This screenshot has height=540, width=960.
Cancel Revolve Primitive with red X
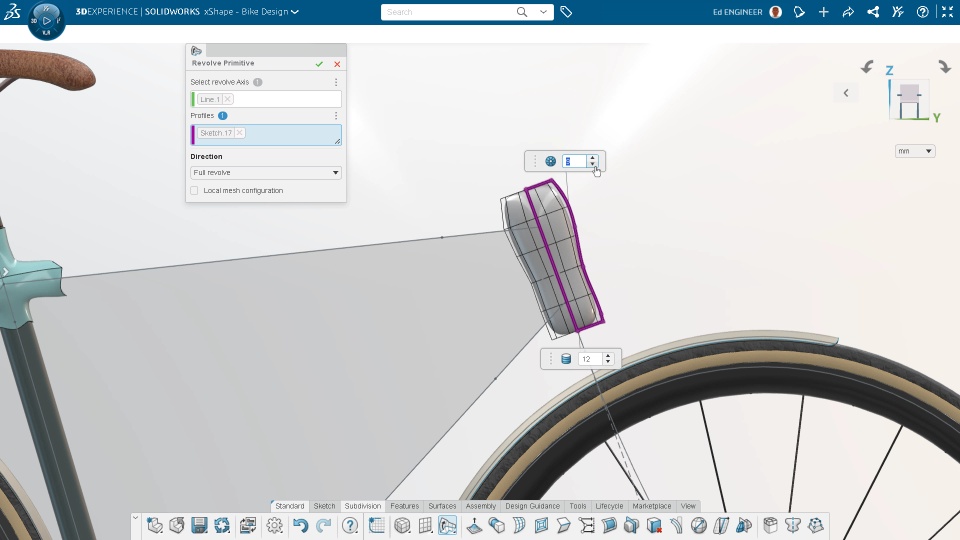tap(337, 64)
